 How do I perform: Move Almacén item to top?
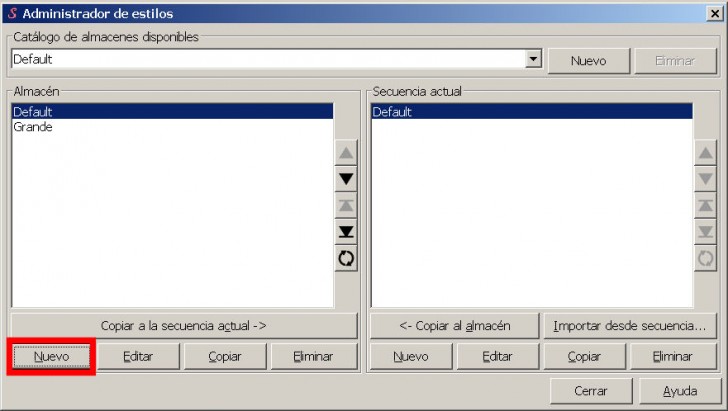click(x=346, y=205)
